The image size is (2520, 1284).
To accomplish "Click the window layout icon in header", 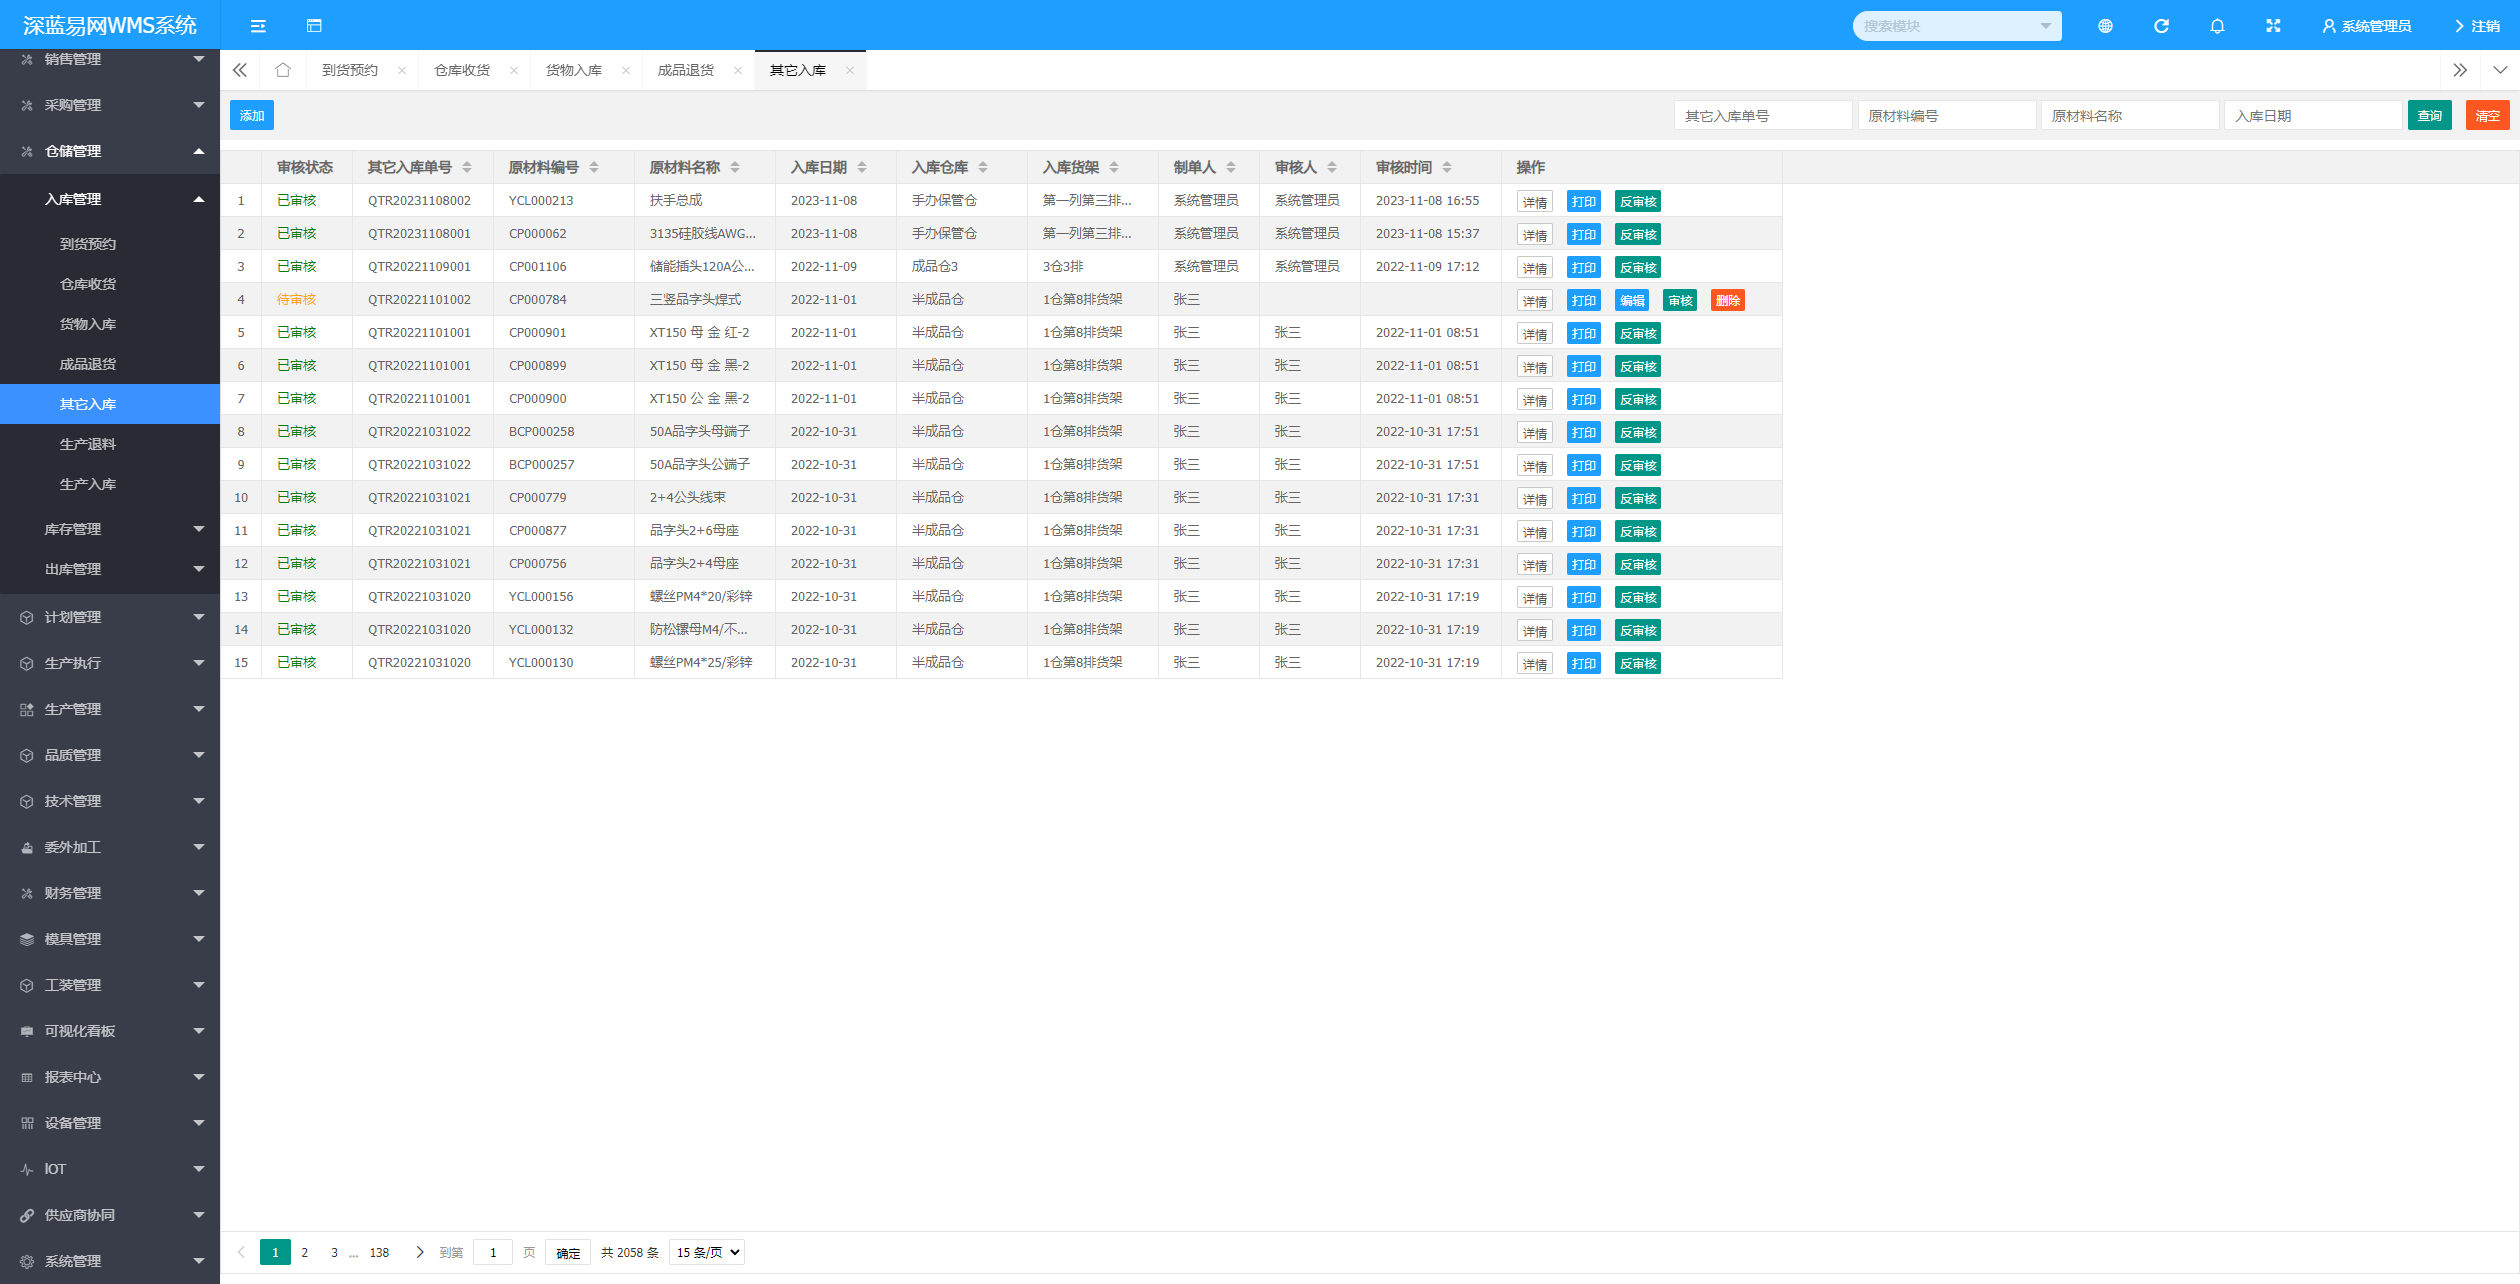I will tap(314, 26).
